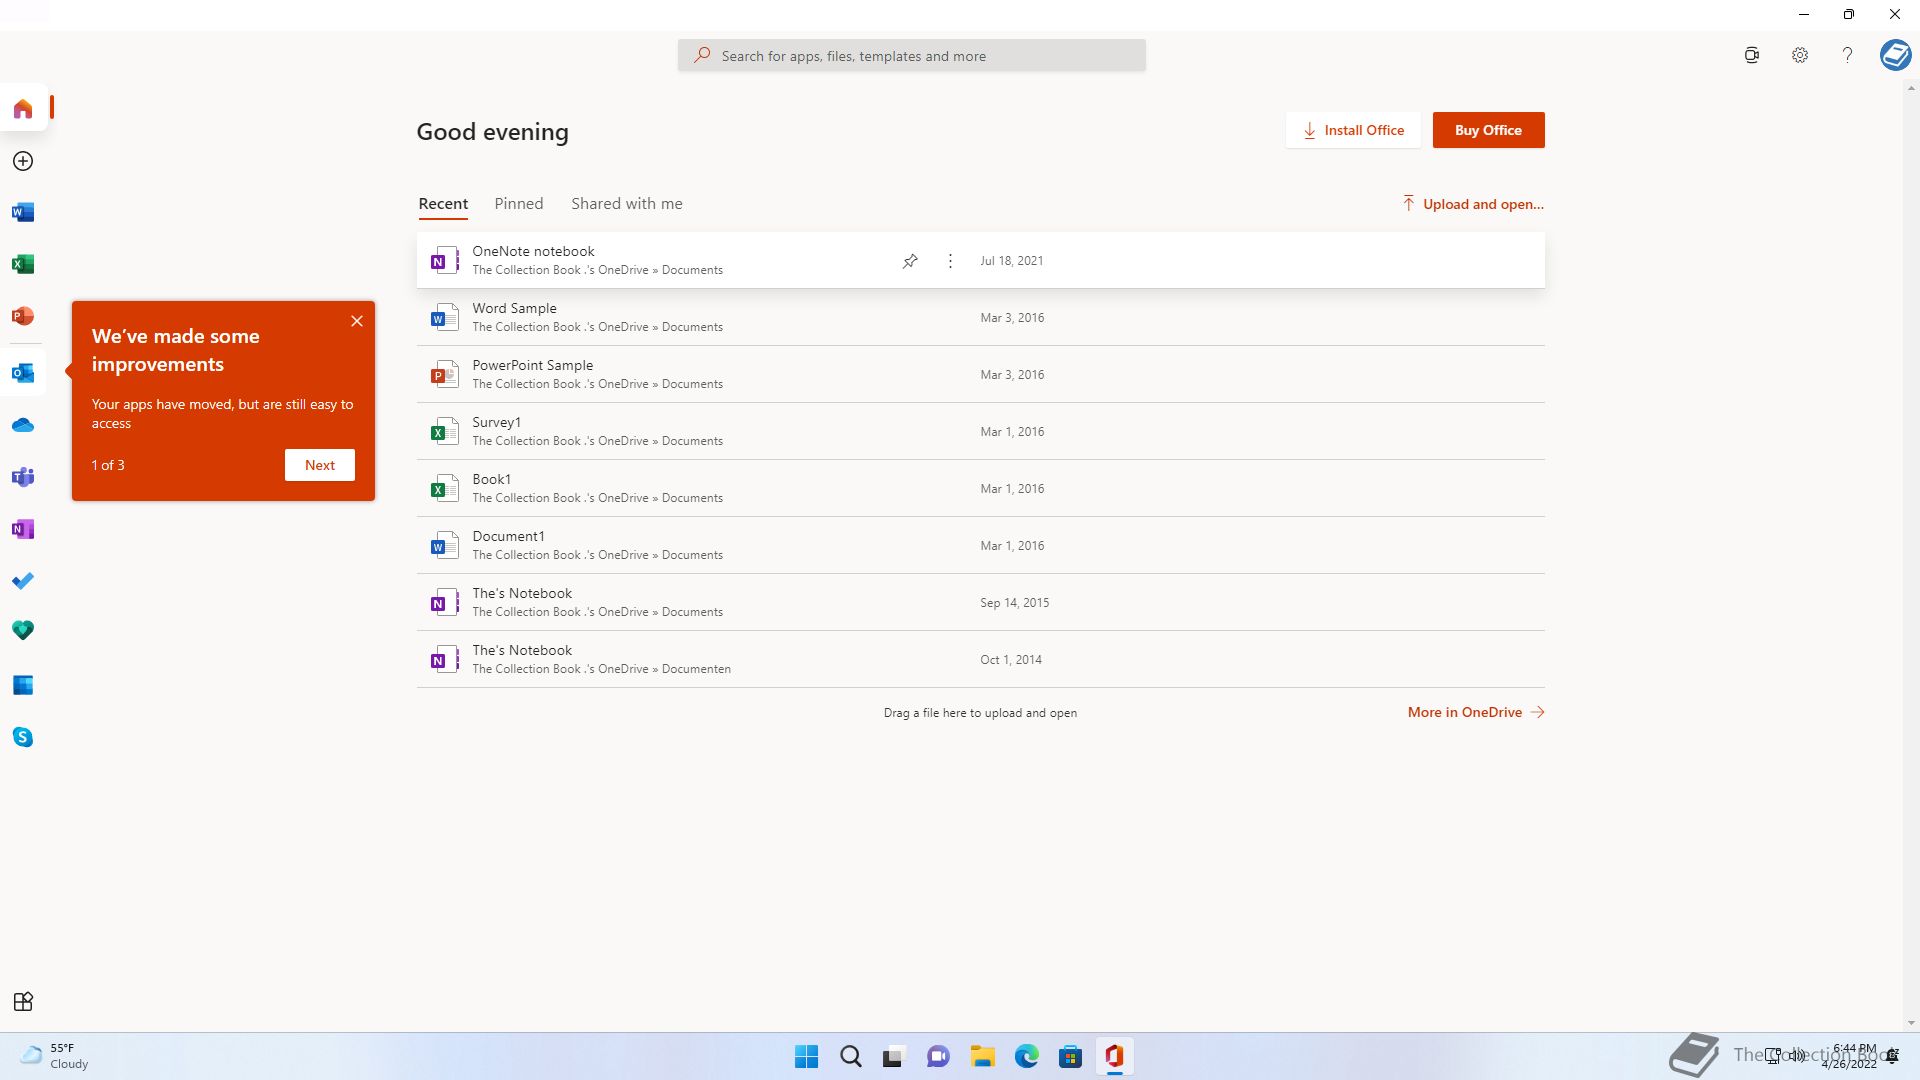Open The's Notebook dated Sep 14, 2015
The height and width of the screenshot is (1080, 1920).
click(x=980, y=603)
